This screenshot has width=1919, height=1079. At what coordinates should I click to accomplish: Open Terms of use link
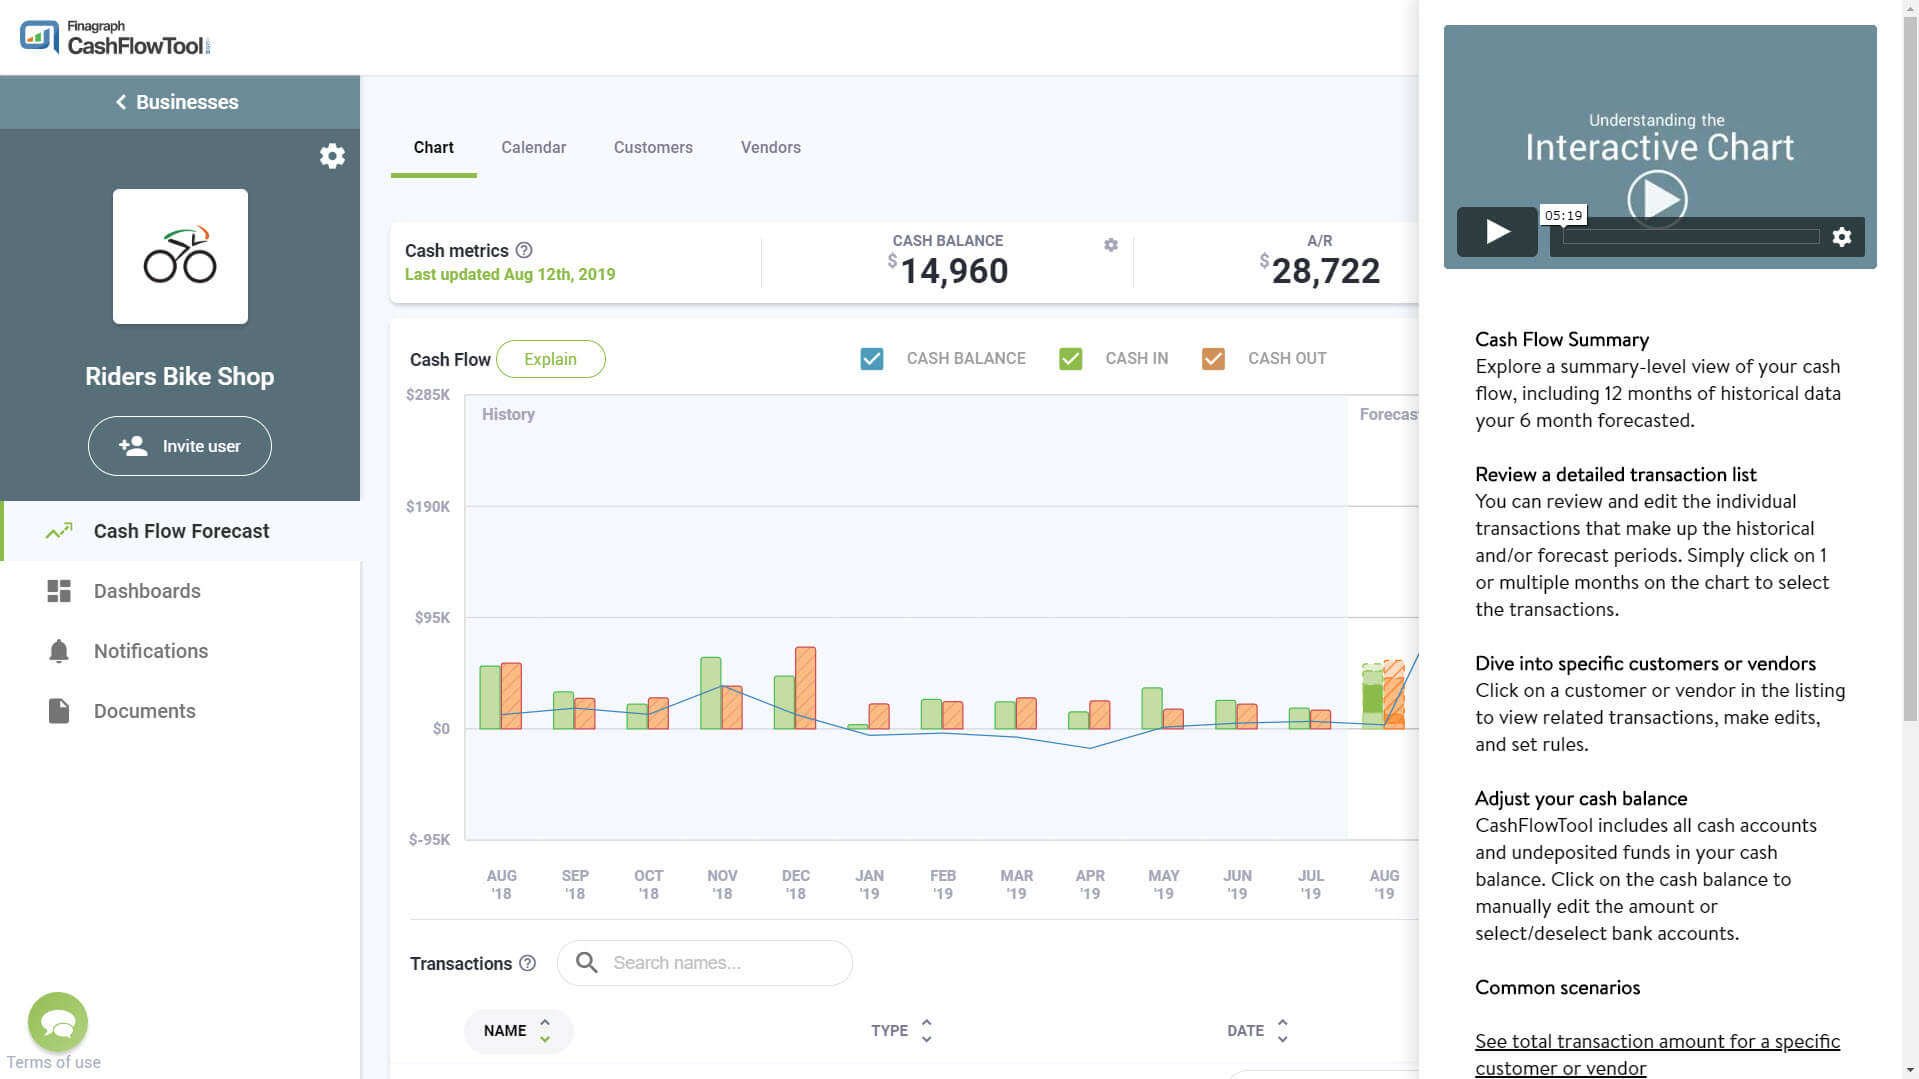53,1062
